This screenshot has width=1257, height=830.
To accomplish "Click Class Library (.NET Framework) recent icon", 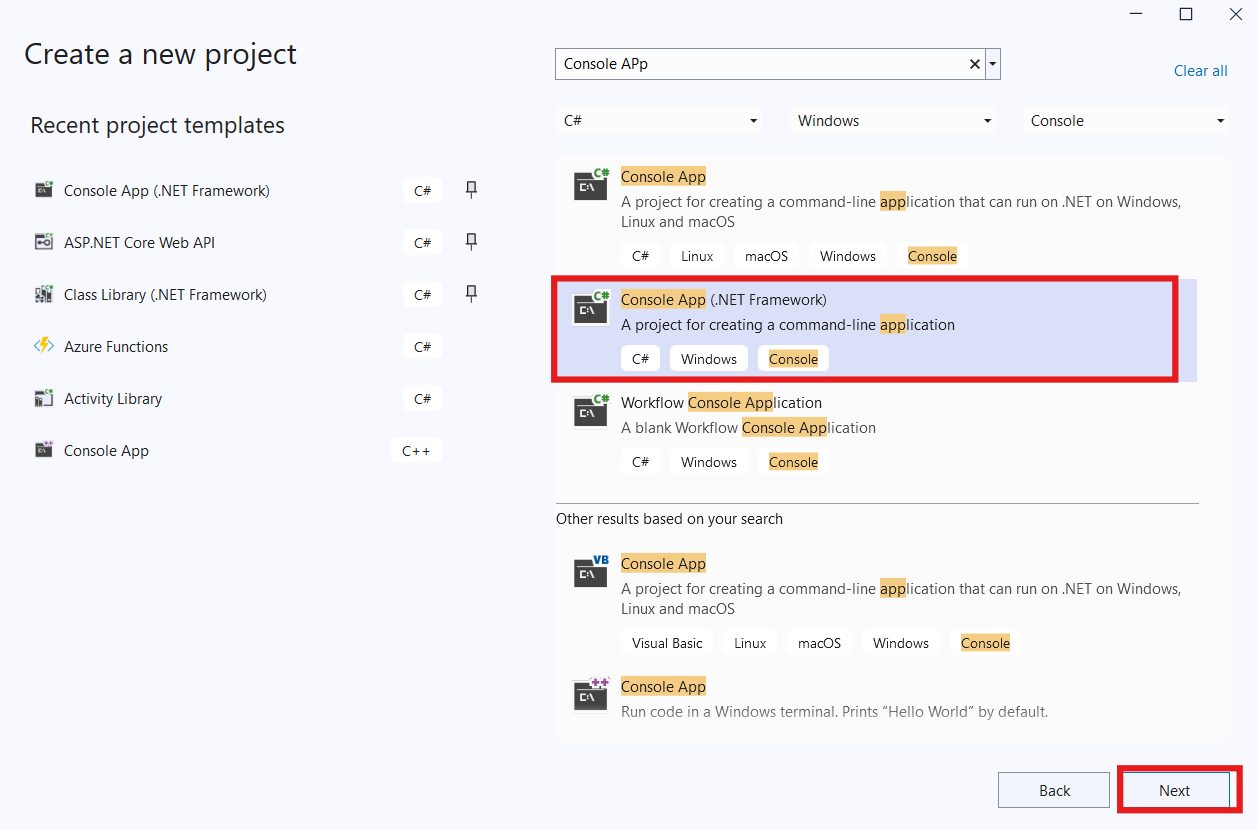I will (44, 294).
